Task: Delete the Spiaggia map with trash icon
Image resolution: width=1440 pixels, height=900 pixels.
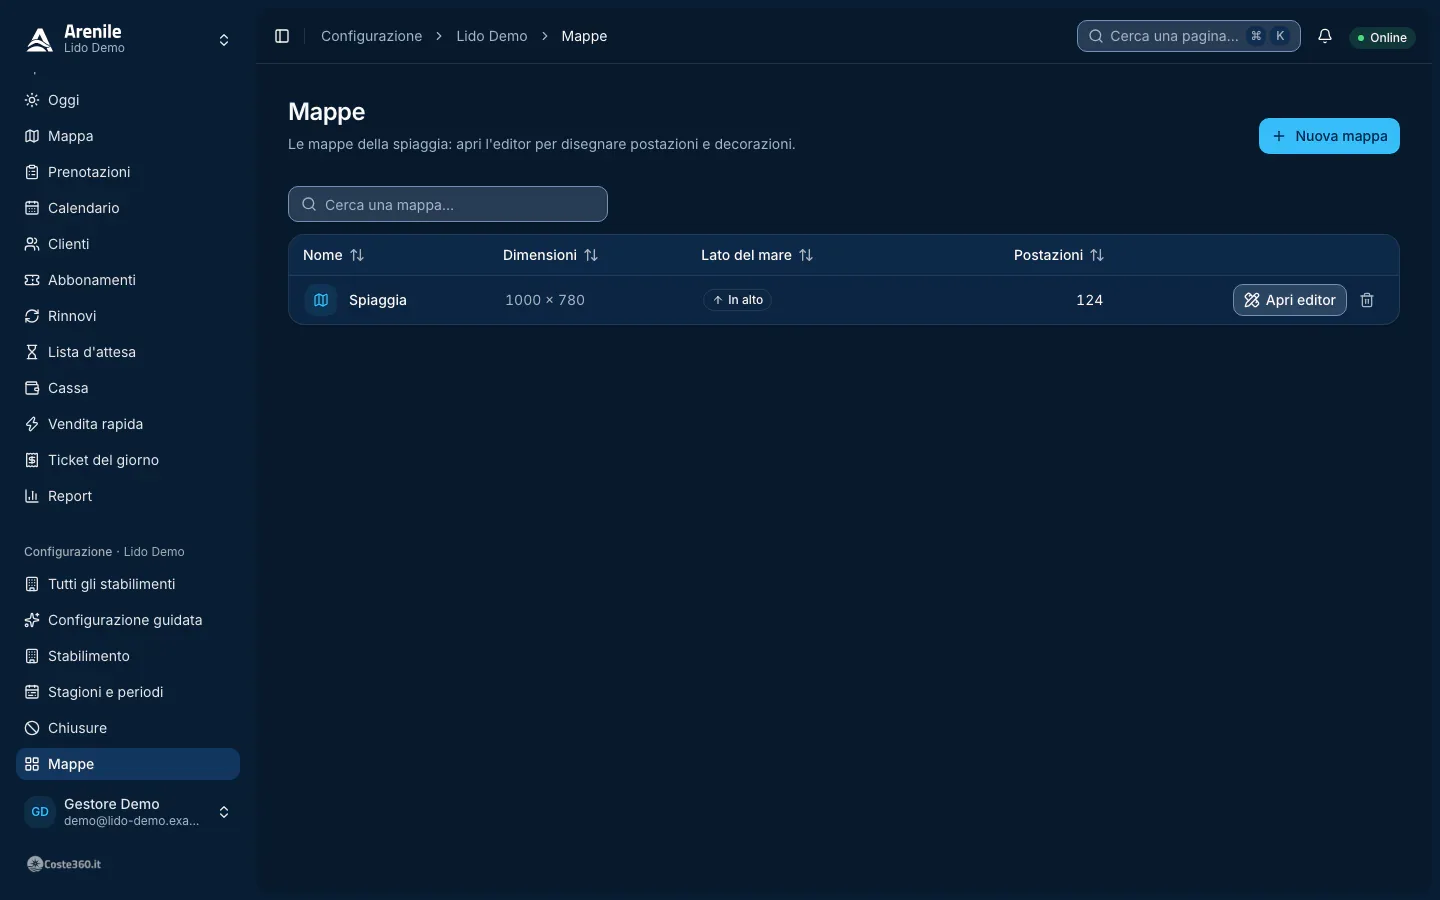Action: tap(1367, 300)
